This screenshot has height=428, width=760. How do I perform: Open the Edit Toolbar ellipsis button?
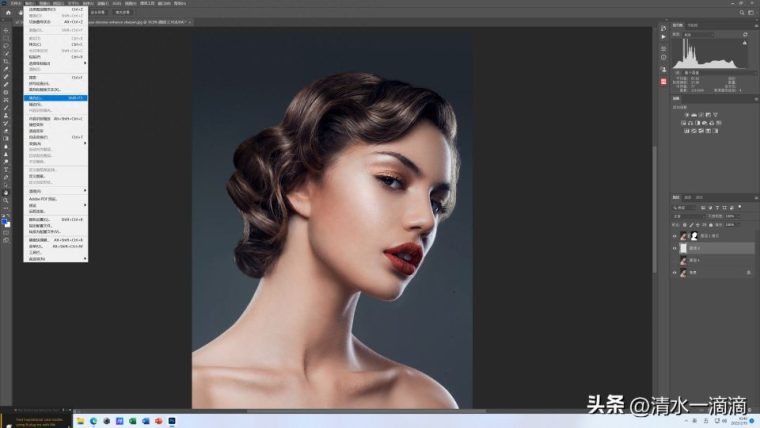6,208
